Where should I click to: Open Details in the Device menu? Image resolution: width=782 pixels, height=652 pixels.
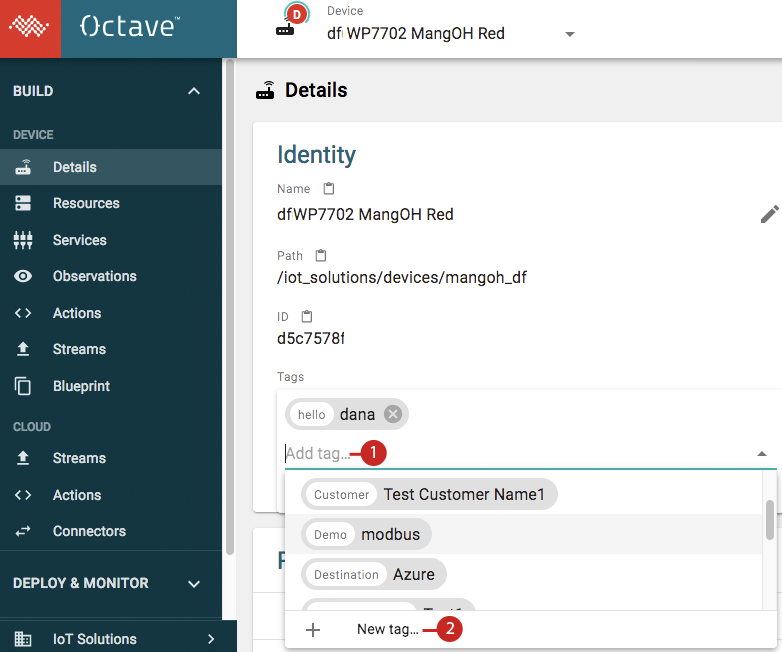(111, 167)
